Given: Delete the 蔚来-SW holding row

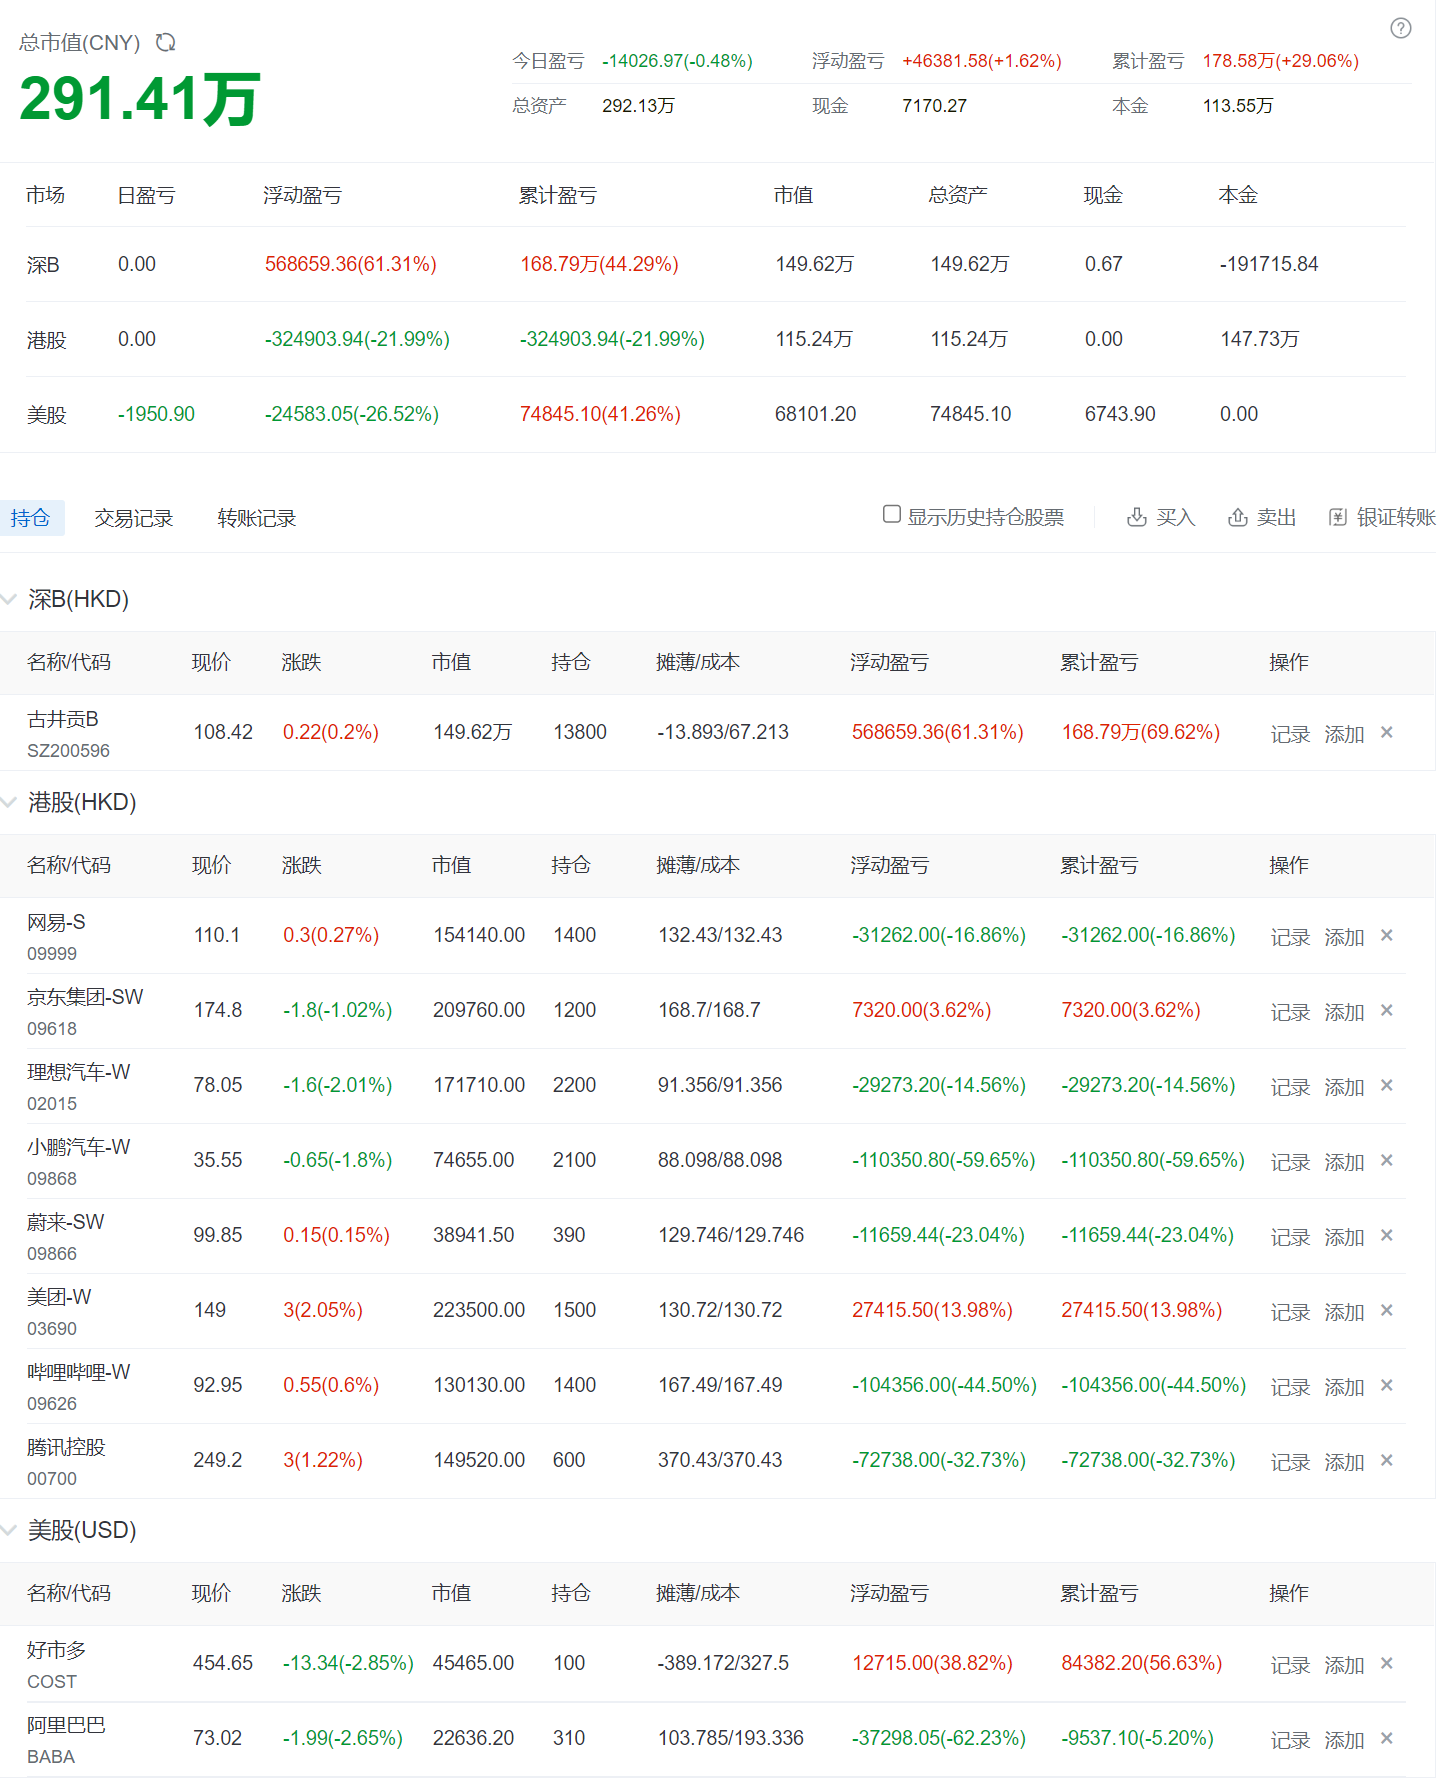Looking at the screenshot, I should tap(1387, 1235).
